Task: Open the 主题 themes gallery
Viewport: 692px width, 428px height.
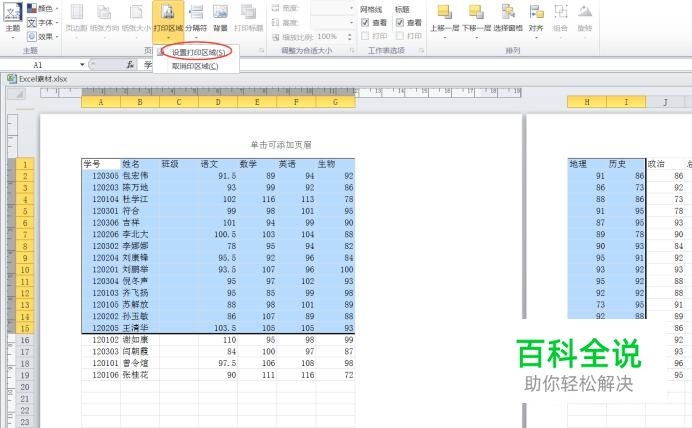Action: 12,18
